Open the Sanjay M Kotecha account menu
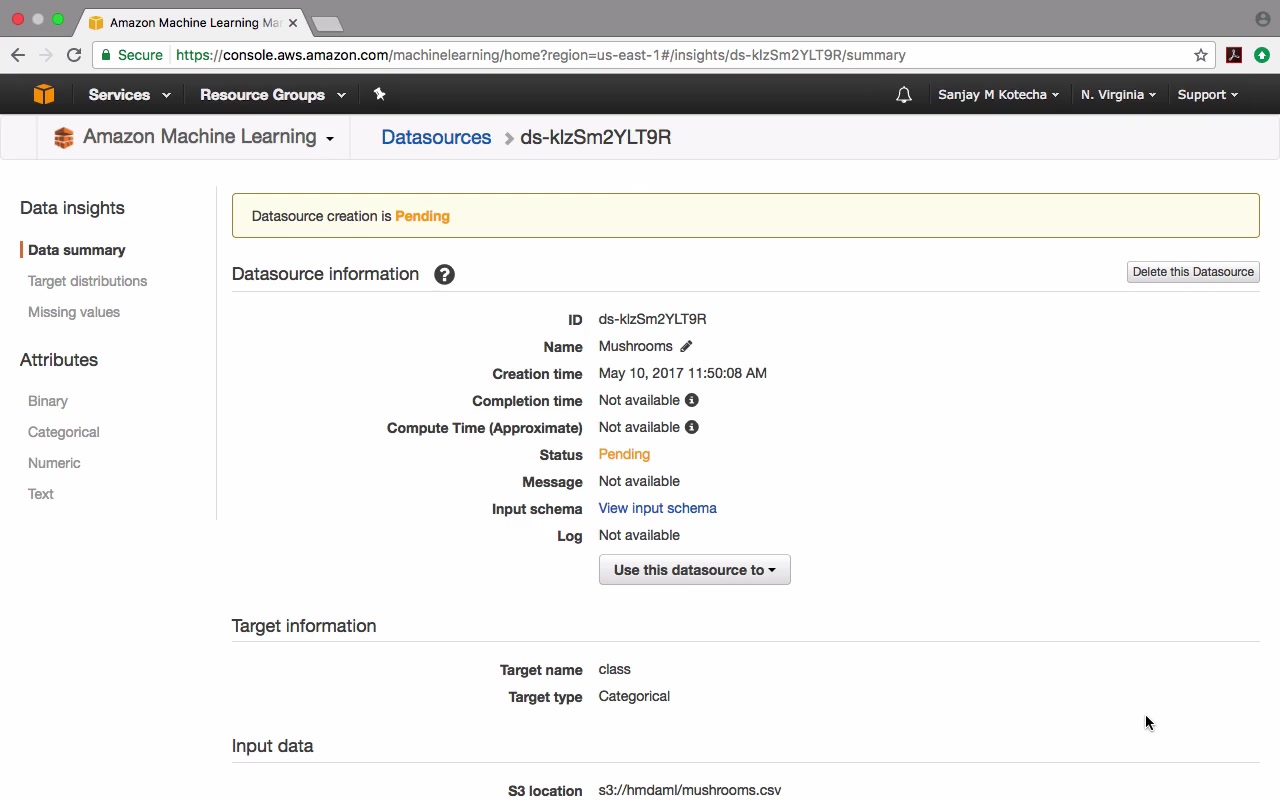The image size is (1280, 800). [x=998, y=95]
